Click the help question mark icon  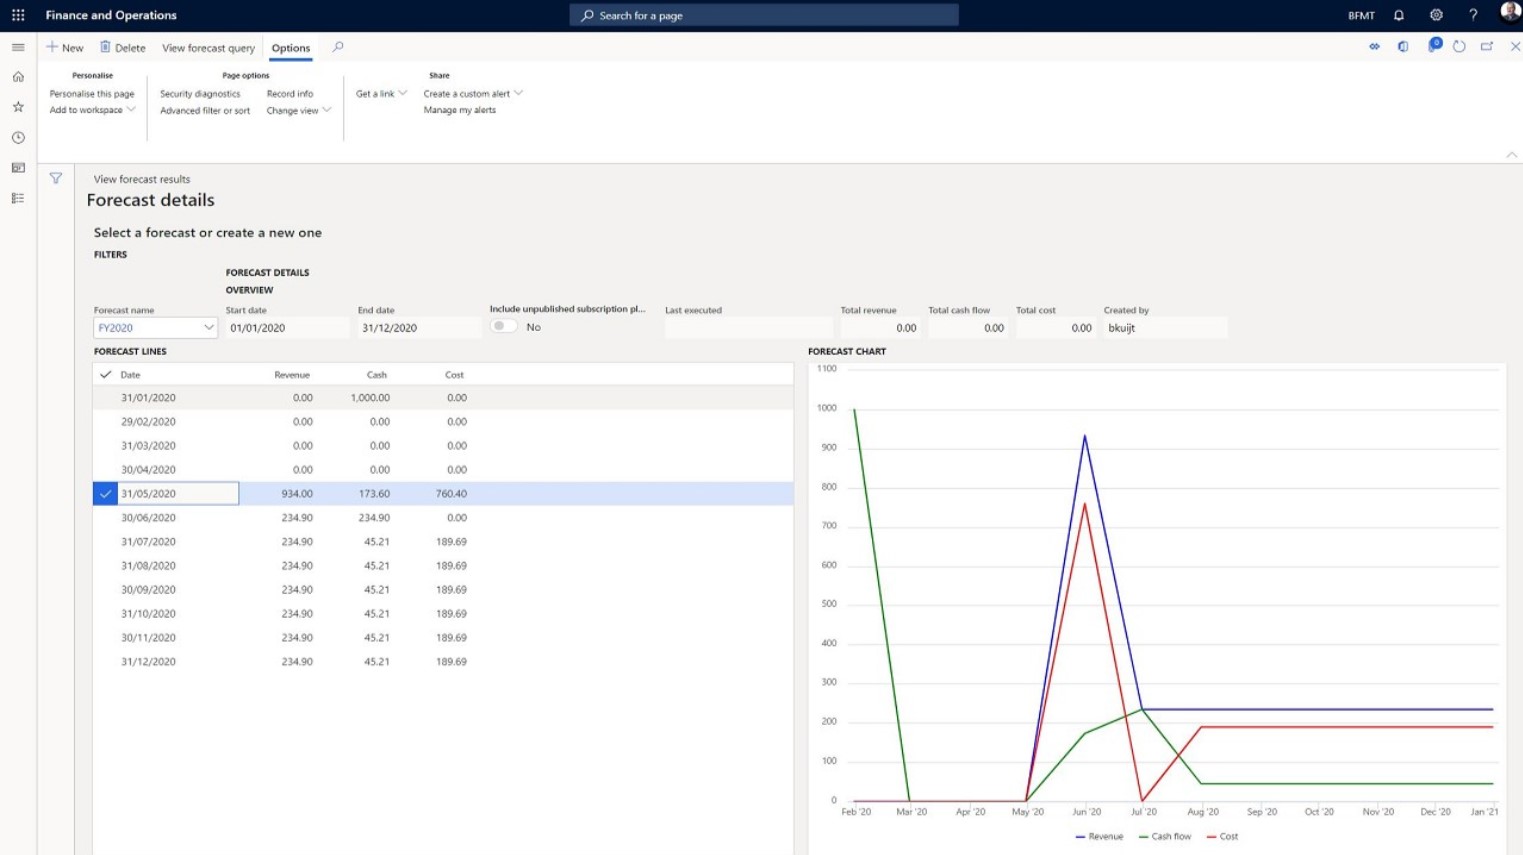(x=1473, y=15)
